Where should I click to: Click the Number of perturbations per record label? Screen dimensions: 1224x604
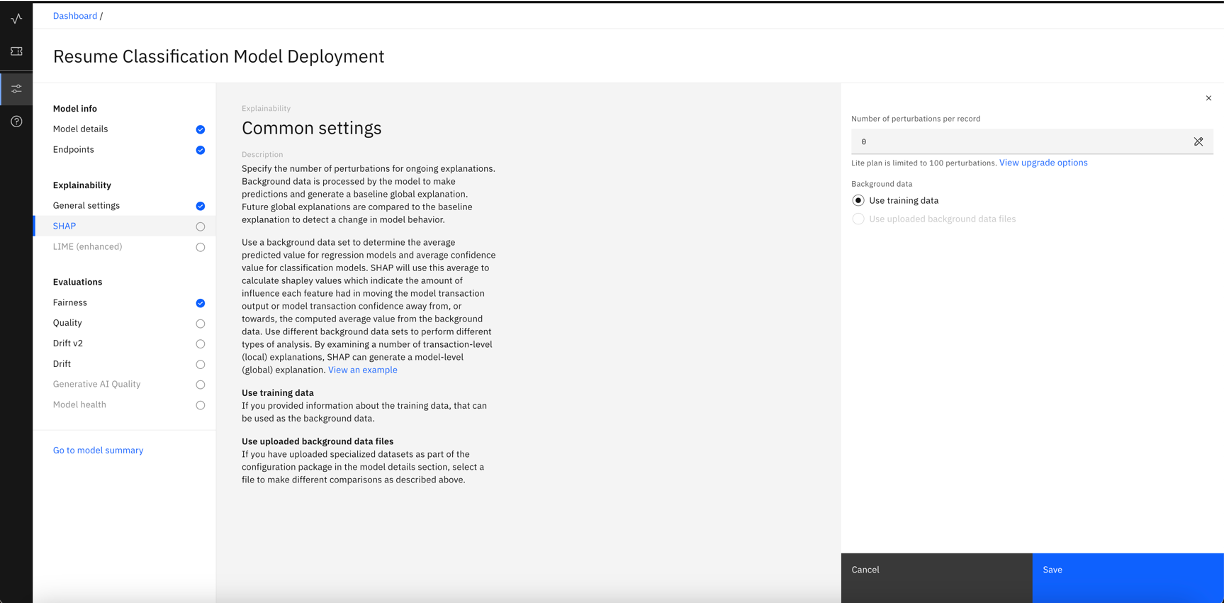pyautogui.click(x=916, y=119)
